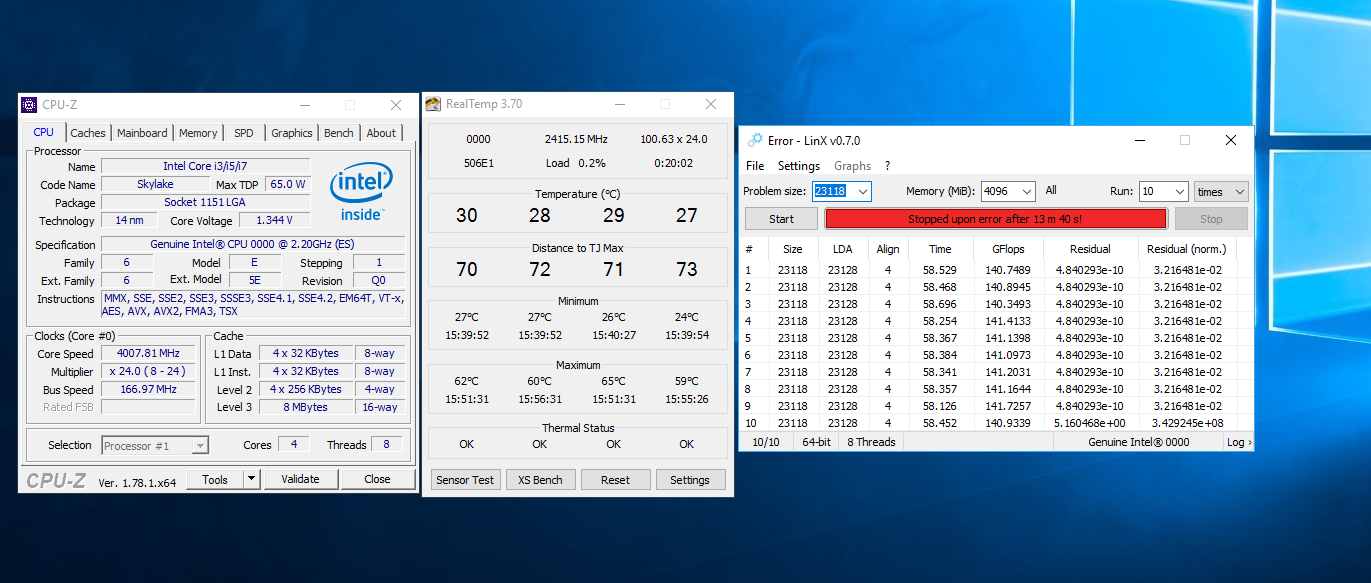Click the LinX title bar app icon
The image size is (1371, 583).
(755, 140)
